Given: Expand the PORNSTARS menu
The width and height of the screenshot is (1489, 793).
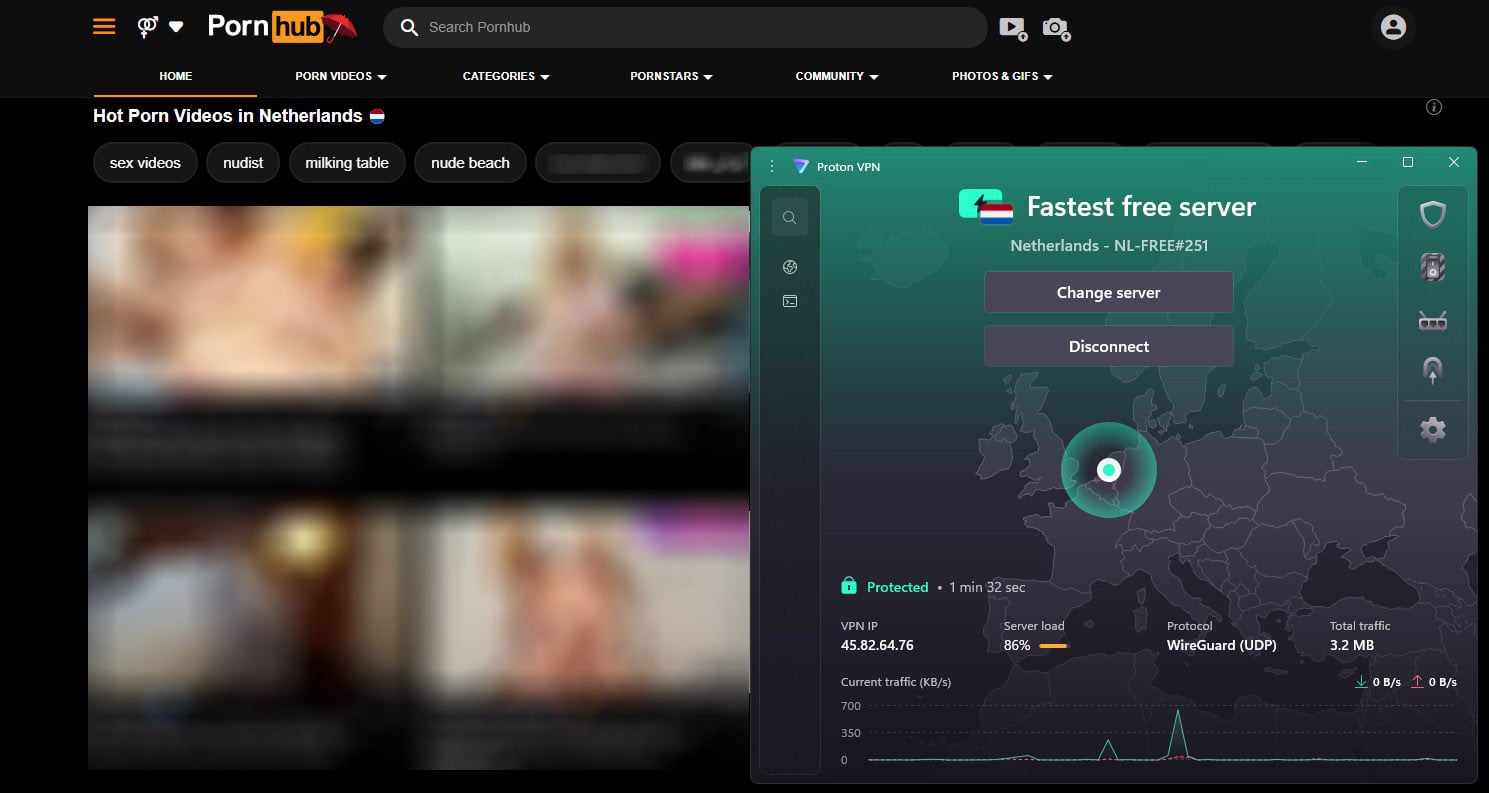Looking at the screenshot, I should point(671,76).
